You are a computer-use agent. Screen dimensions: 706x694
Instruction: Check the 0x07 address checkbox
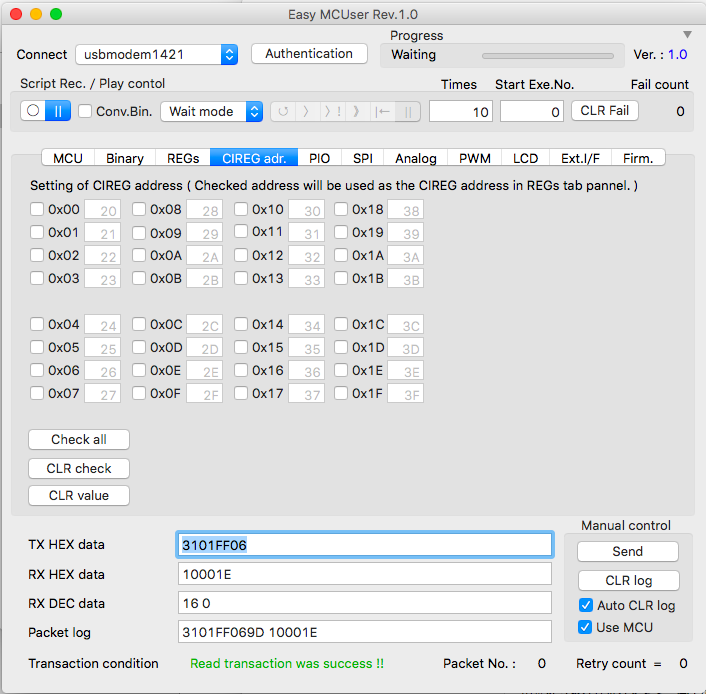tap(36, 393)
